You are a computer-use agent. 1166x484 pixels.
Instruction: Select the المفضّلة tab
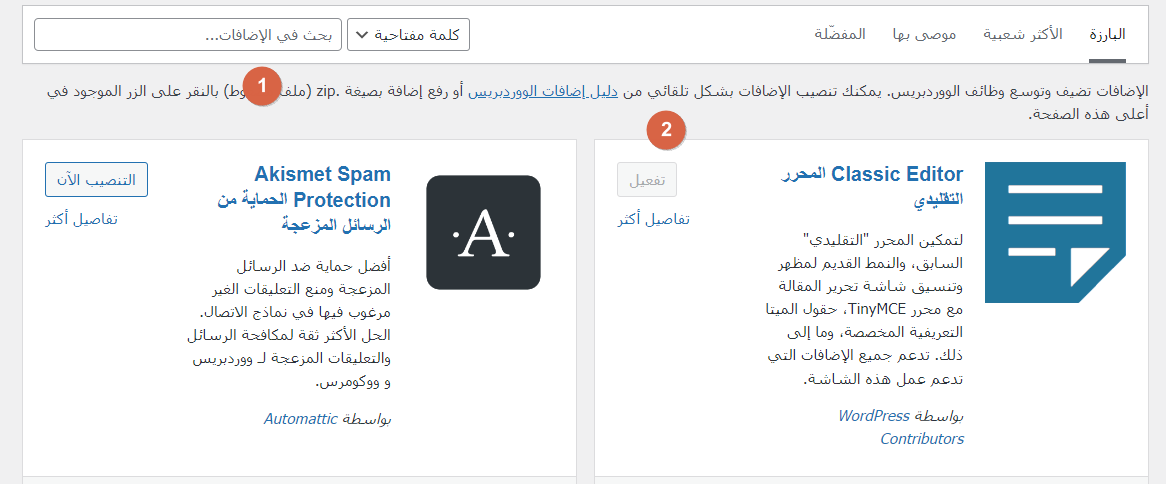click(840, 34)
